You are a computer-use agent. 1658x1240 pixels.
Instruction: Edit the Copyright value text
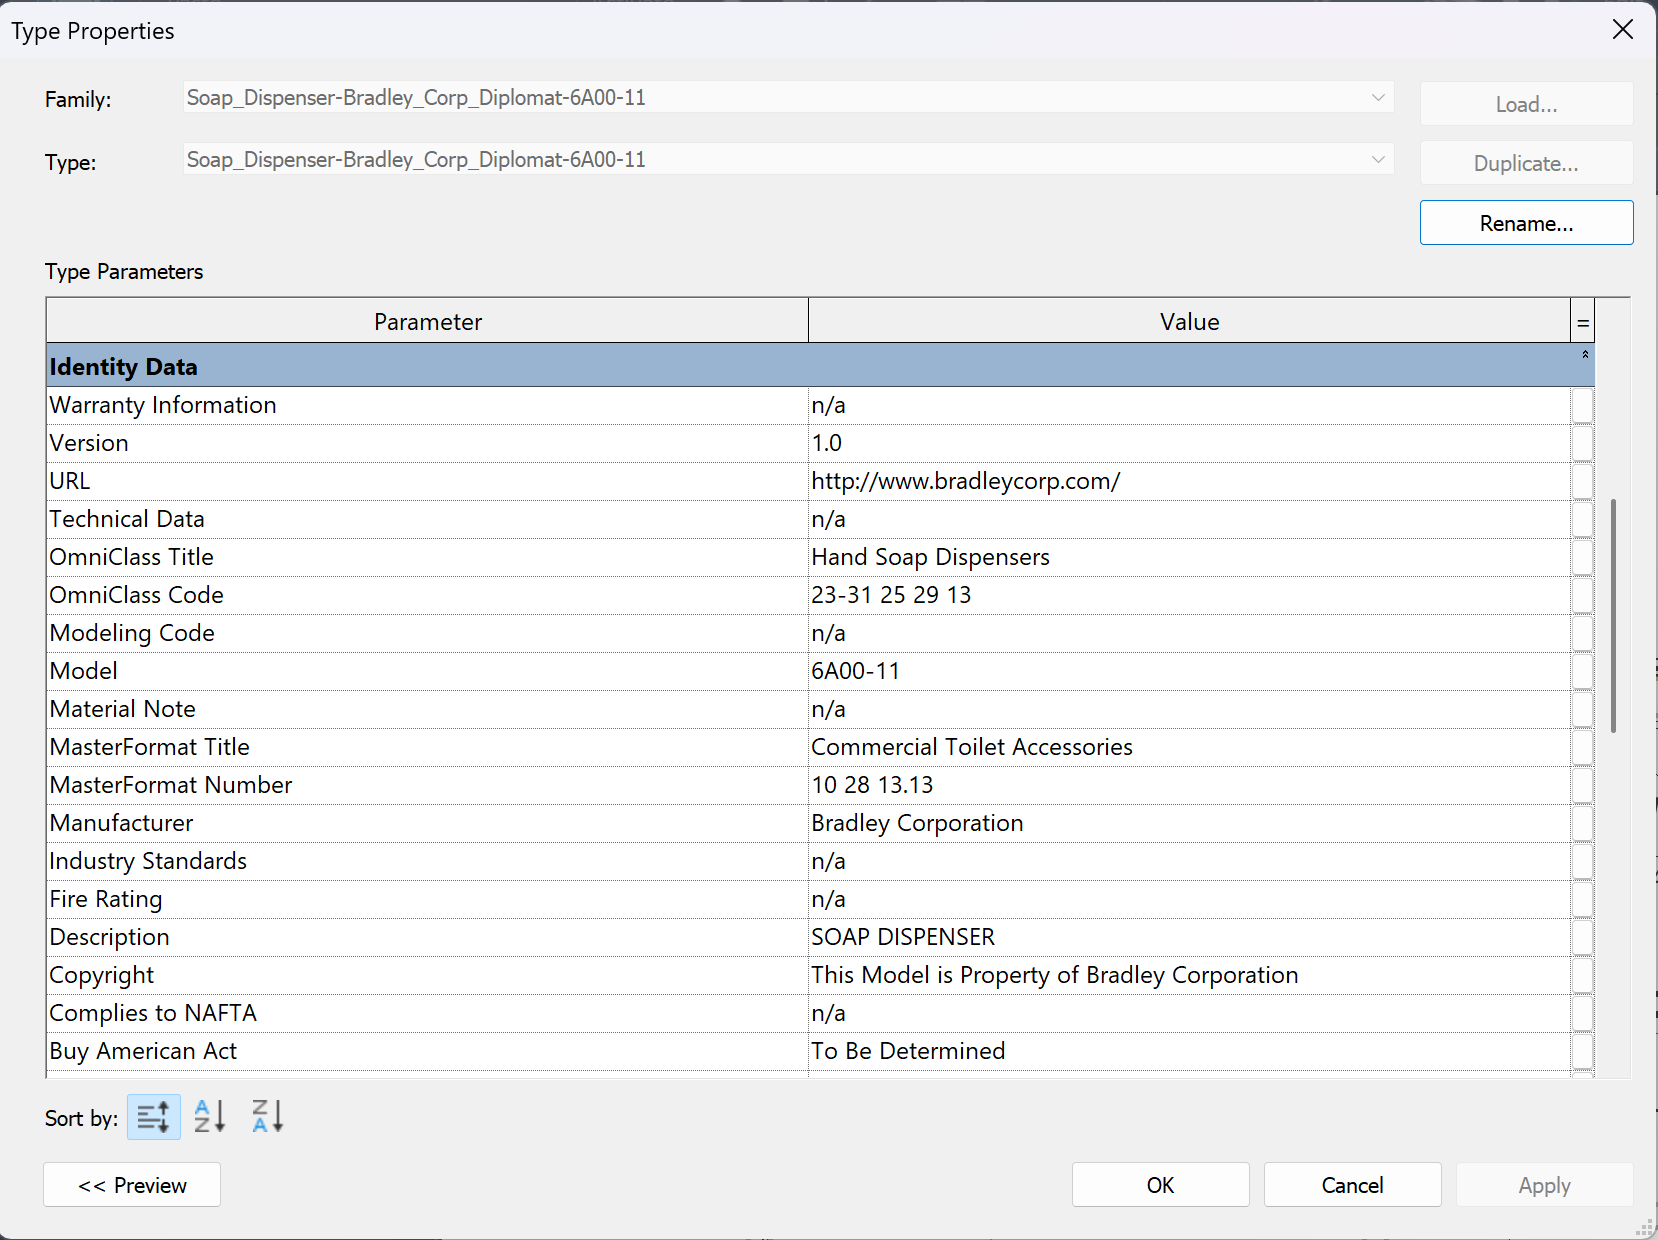pyautogui.click(x=1189, y=975)
